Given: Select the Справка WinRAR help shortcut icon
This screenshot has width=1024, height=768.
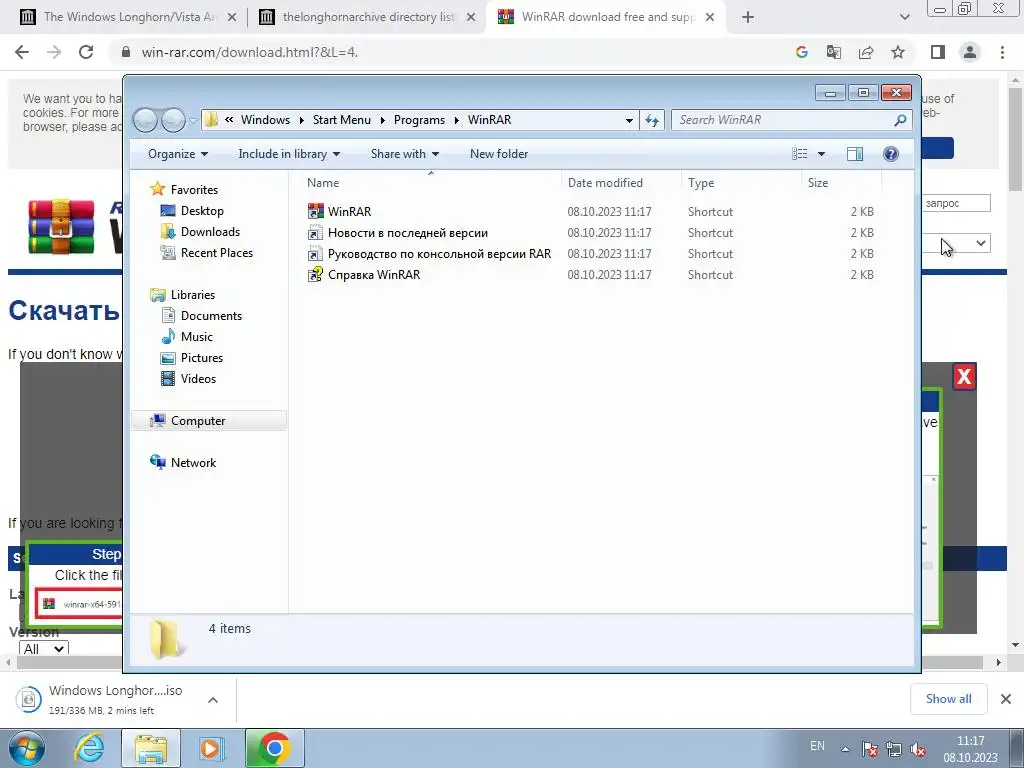Looking at the screenshot, I should (315, 274).
